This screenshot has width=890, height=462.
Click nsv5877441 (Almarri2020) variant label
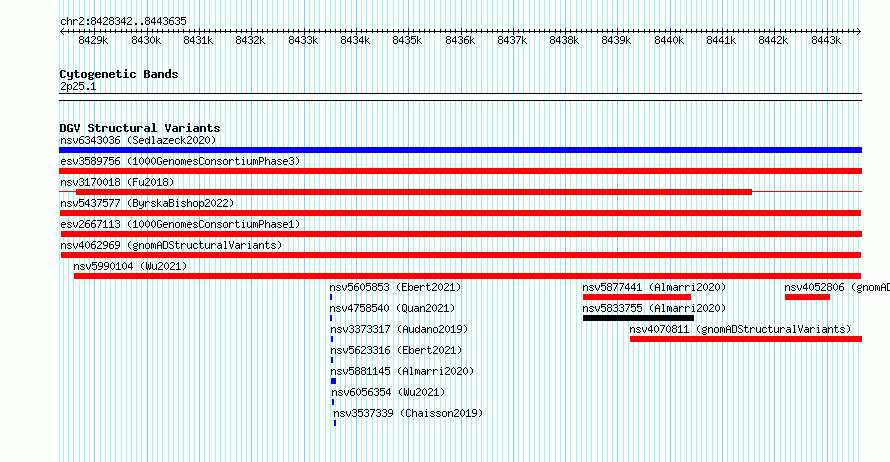[x=654, y=287]
